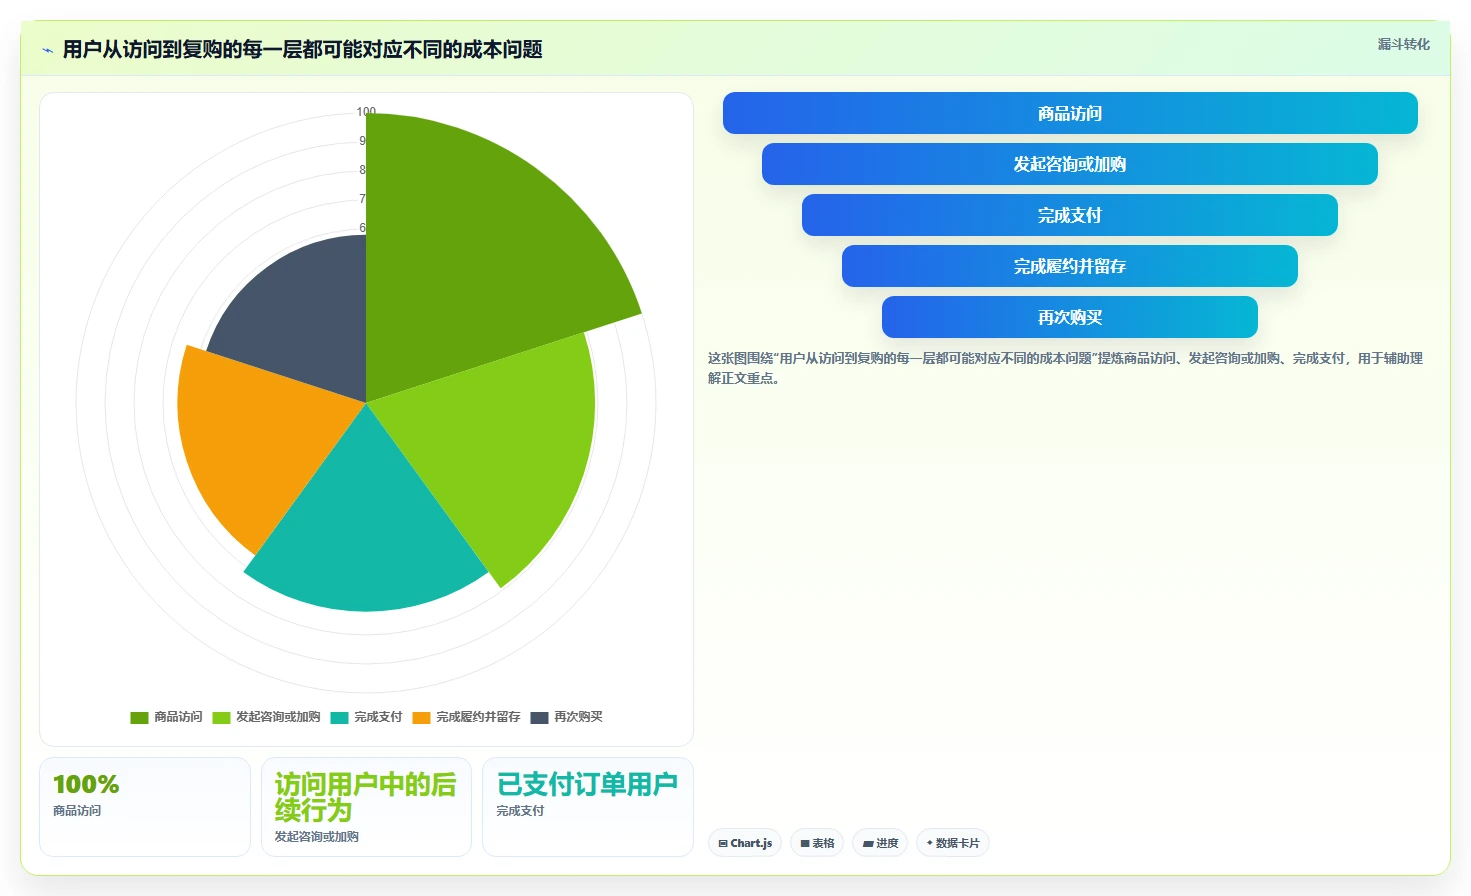
Task: Click the 100 axis label on chart
Action: click(x=366, y=112)
